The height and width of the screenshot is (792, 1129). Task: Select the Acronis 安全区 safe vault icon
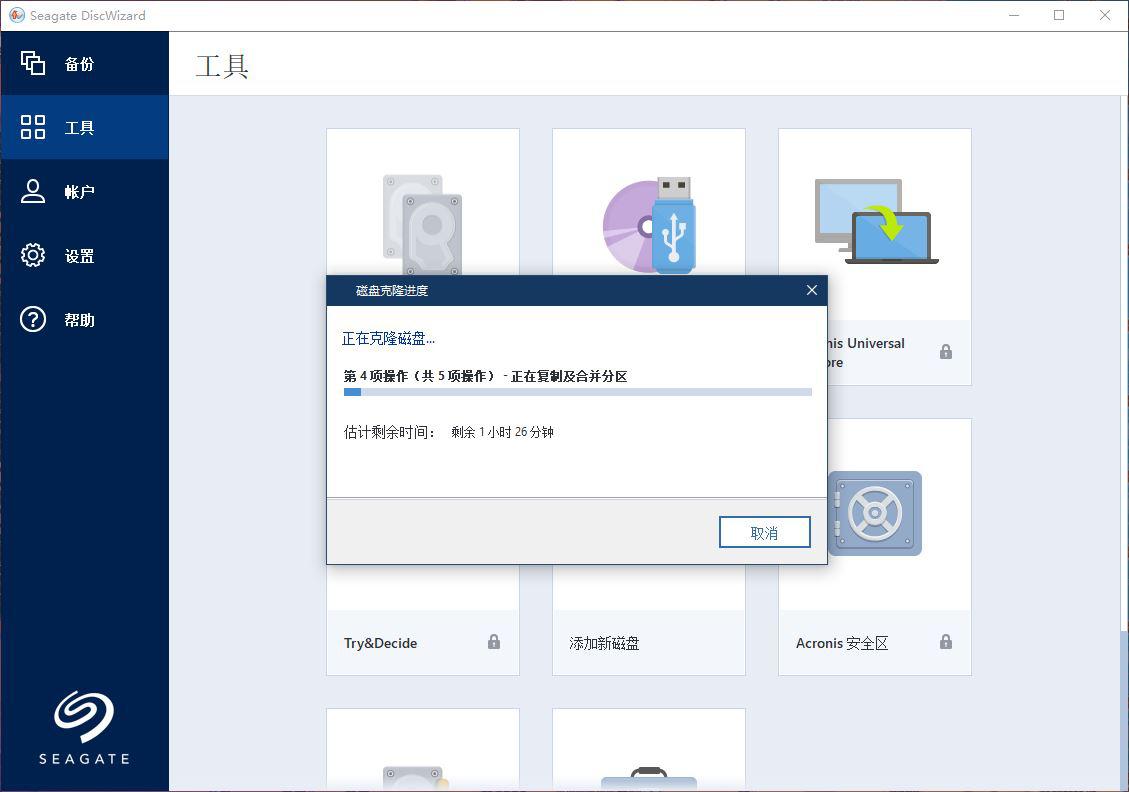pos(874,513)
